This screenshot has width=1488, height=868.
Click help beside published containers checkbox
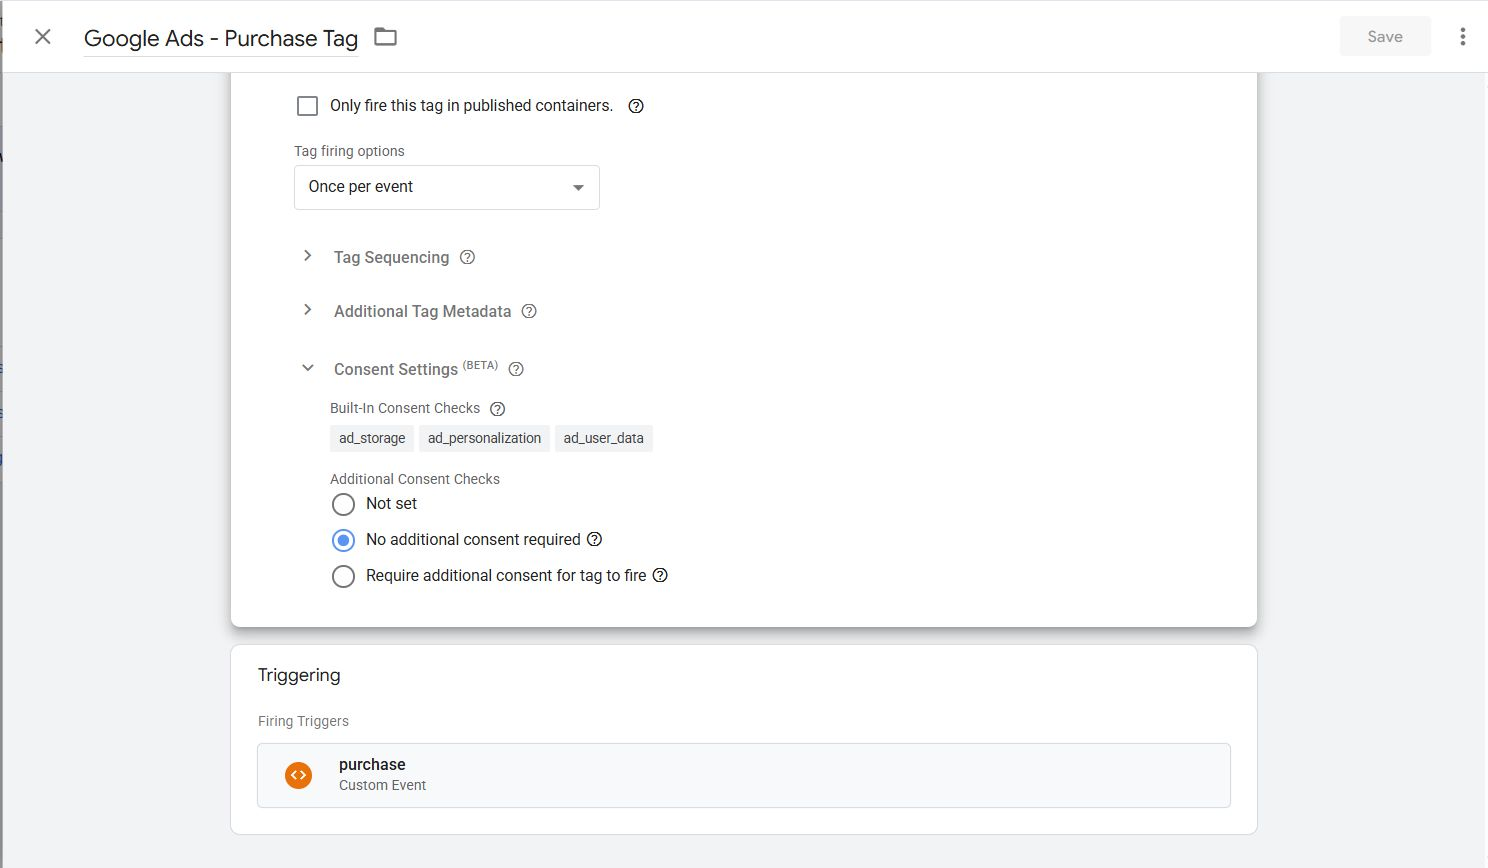click(x=635, y=105)
